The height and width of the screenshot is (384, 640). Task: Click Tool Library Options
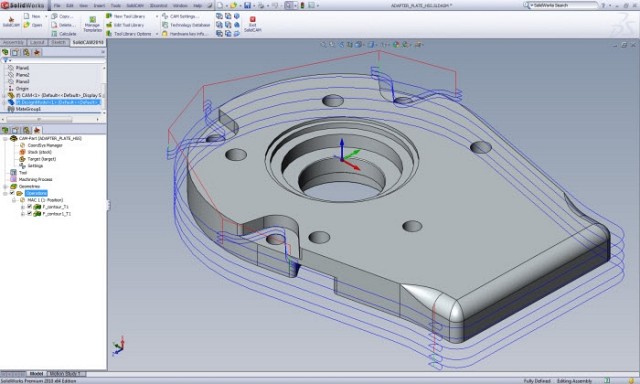tap(129, 34)
